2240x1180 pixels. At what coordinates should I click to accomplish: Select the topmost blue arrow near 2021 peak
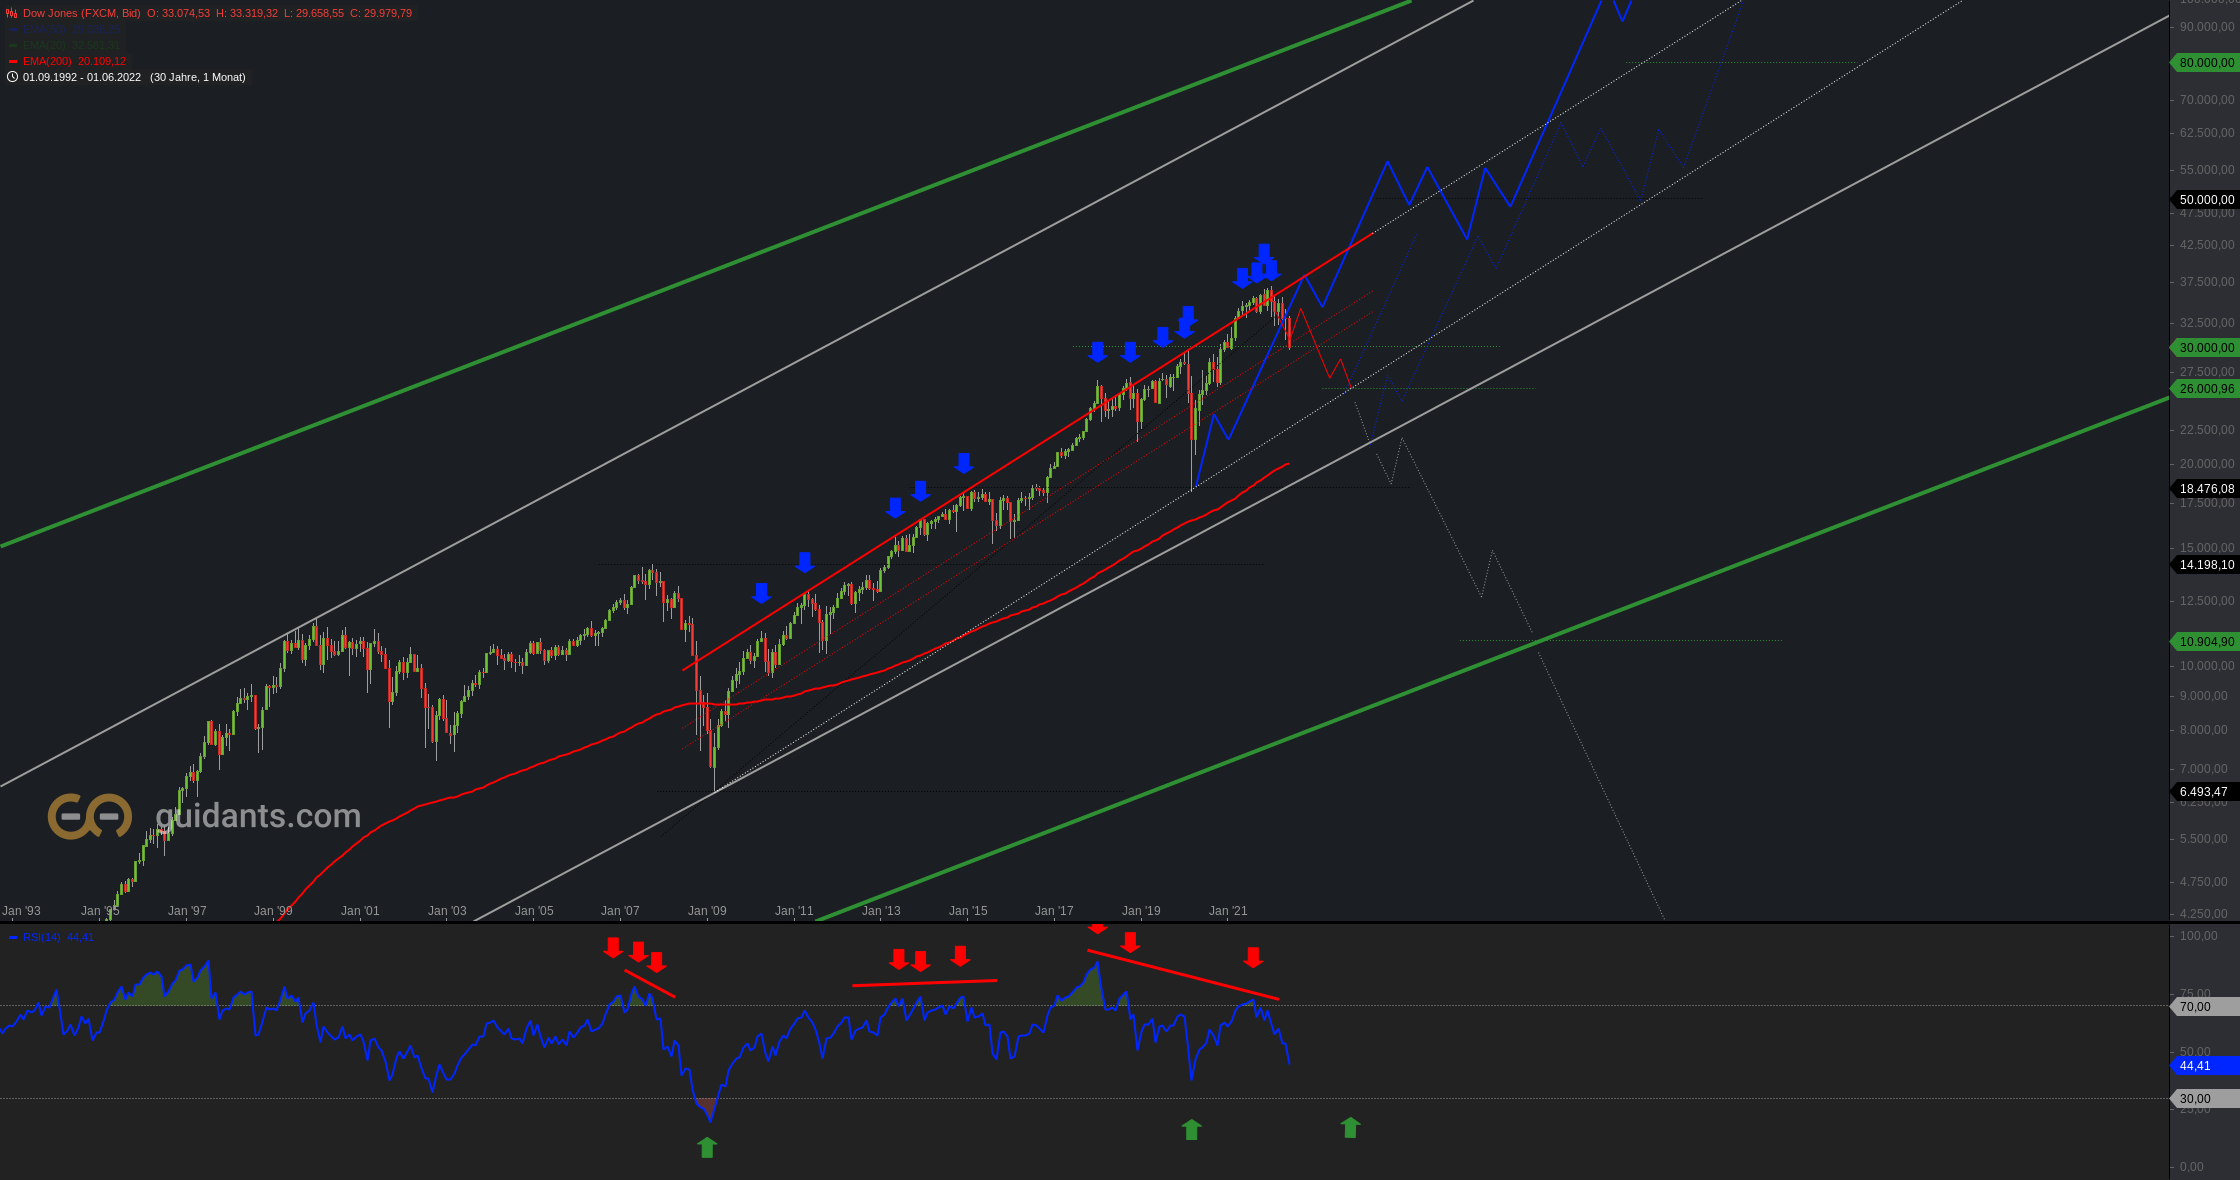tap(1264, 253)
